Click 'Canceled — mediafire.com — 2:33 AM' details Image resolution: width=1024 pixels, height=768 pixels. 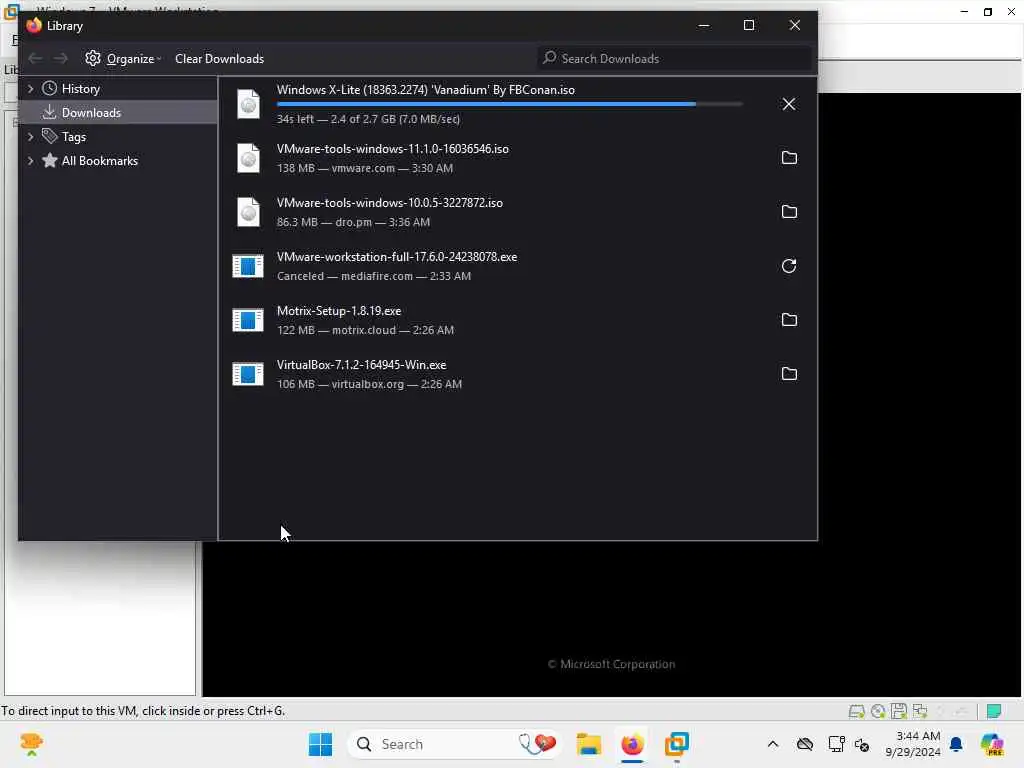[x=374, y=276]
